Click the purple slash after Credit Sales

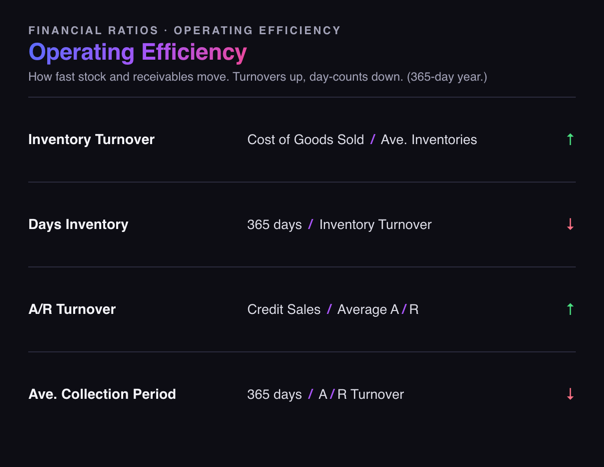pos(329,309)
